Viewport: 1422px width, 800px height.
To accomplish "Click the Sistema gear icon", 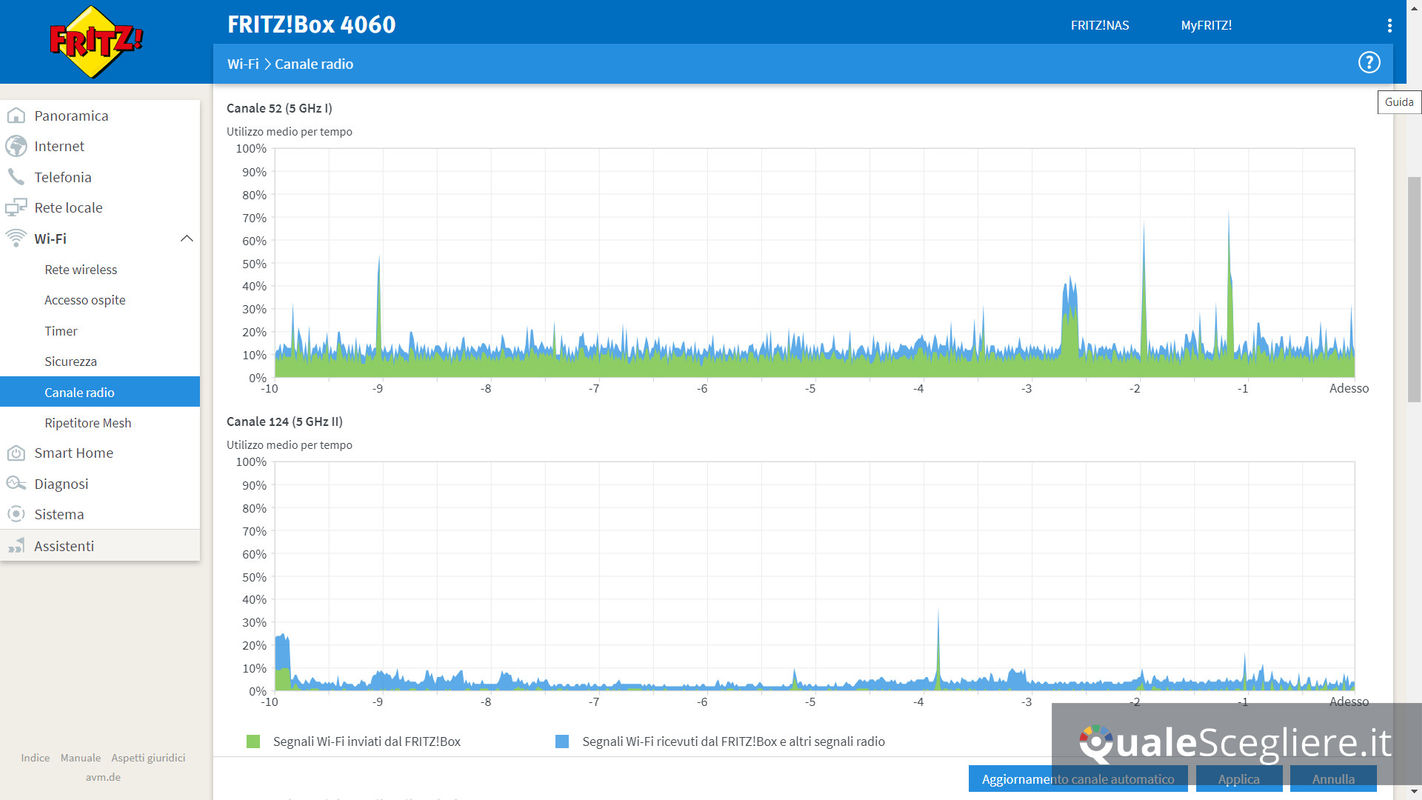I will (16, 514).
